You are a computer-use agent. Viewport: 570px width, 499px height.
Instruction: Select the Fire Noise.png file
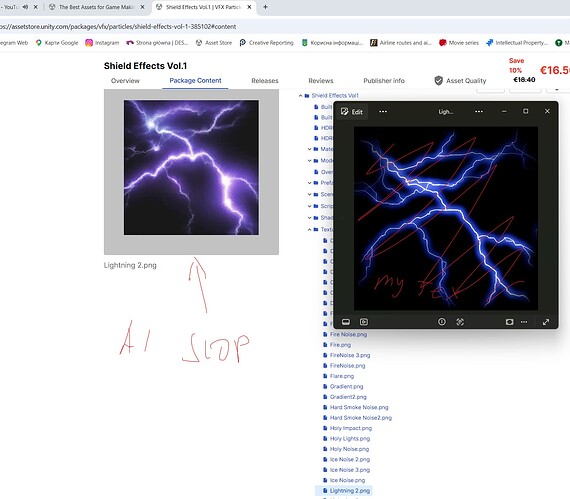click(348, 334)
